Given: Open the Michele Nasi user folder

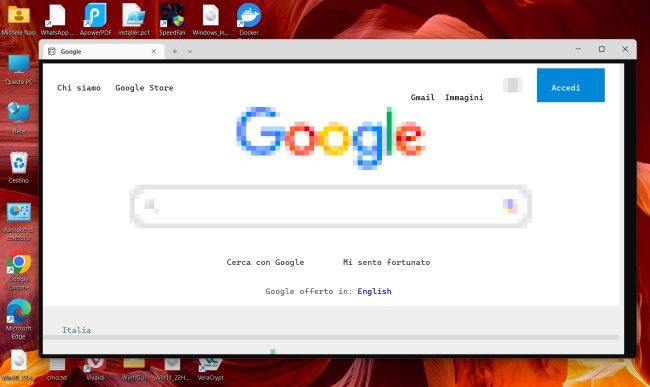Looking at the screenshot, I should pyautogui.click(x=19, y=20).
